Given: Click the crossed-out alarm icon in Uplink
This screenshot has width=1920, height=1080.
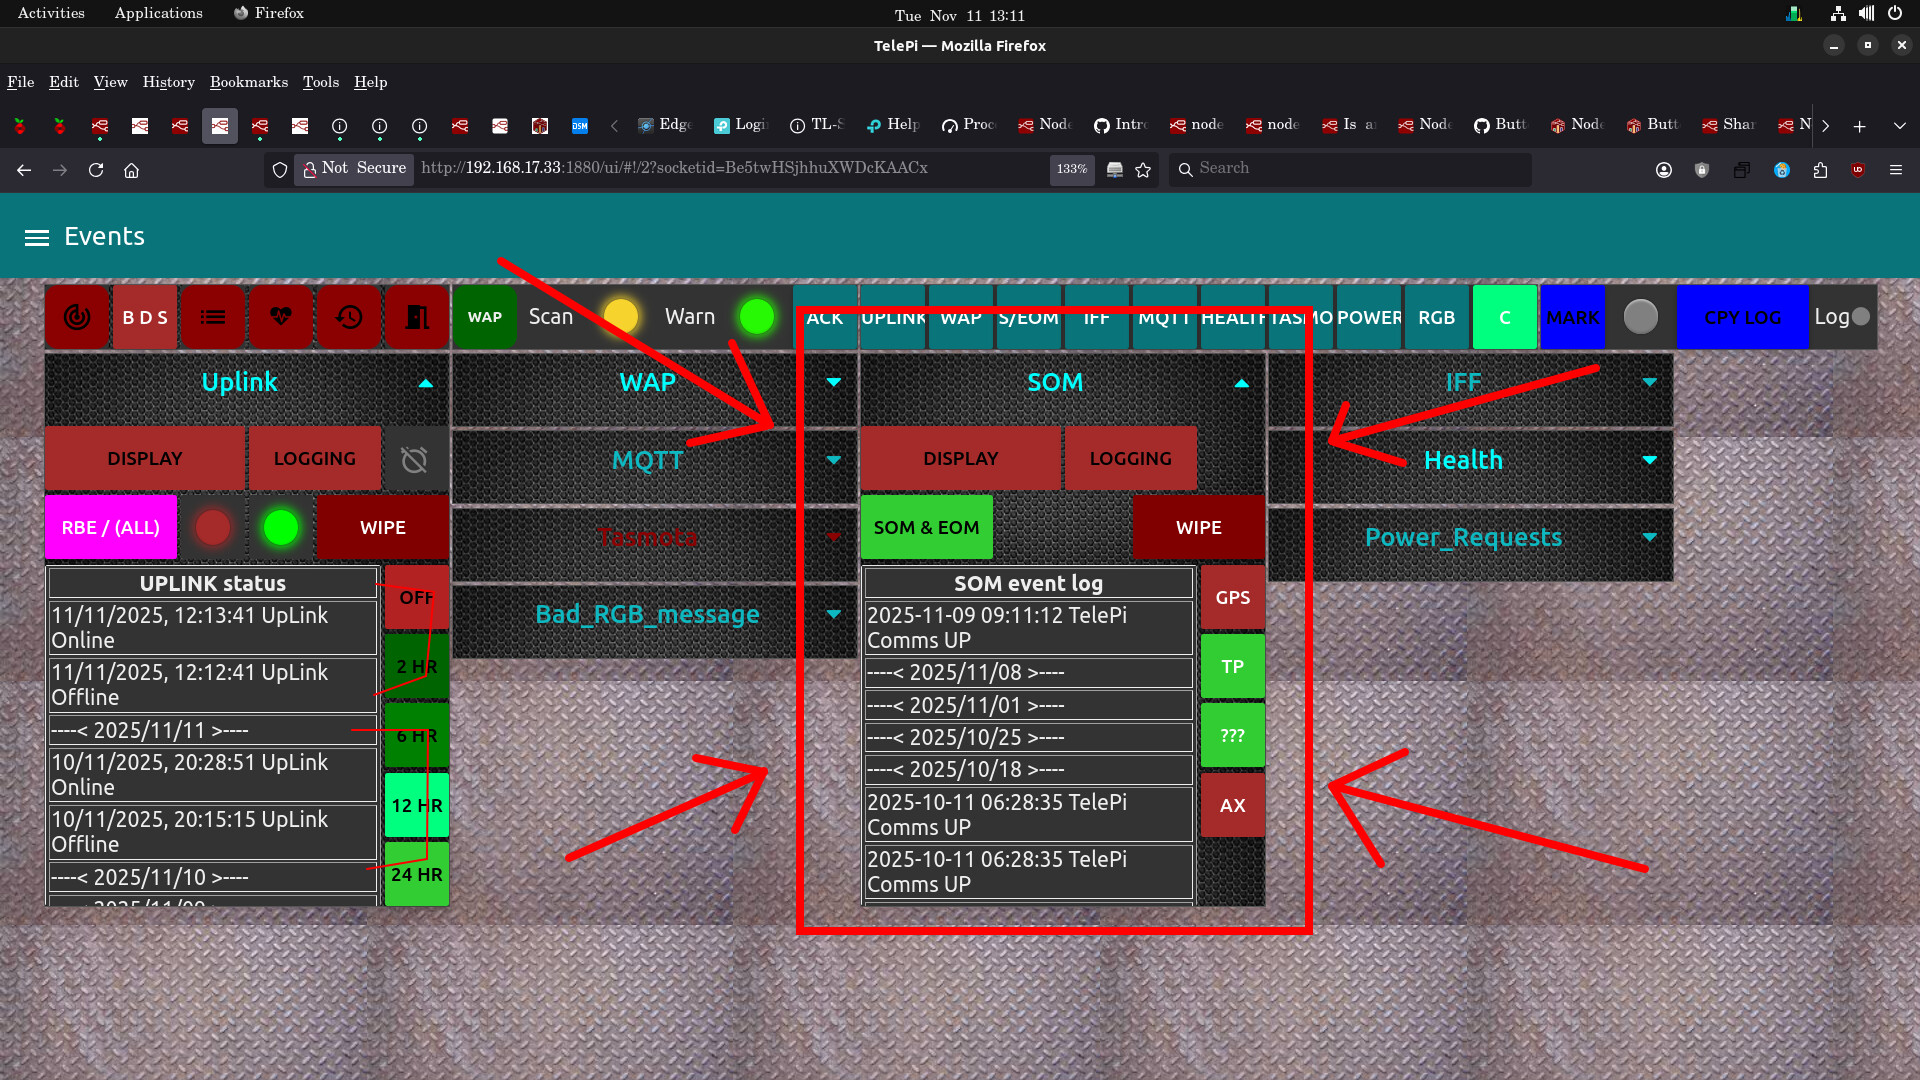Looking at the screenshot, I should [x=414, y=459].
